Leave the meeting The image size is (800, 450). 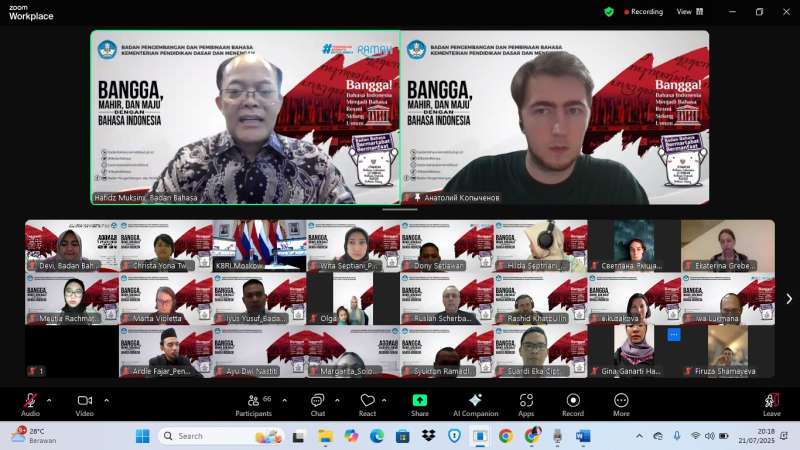pos(771,402)
